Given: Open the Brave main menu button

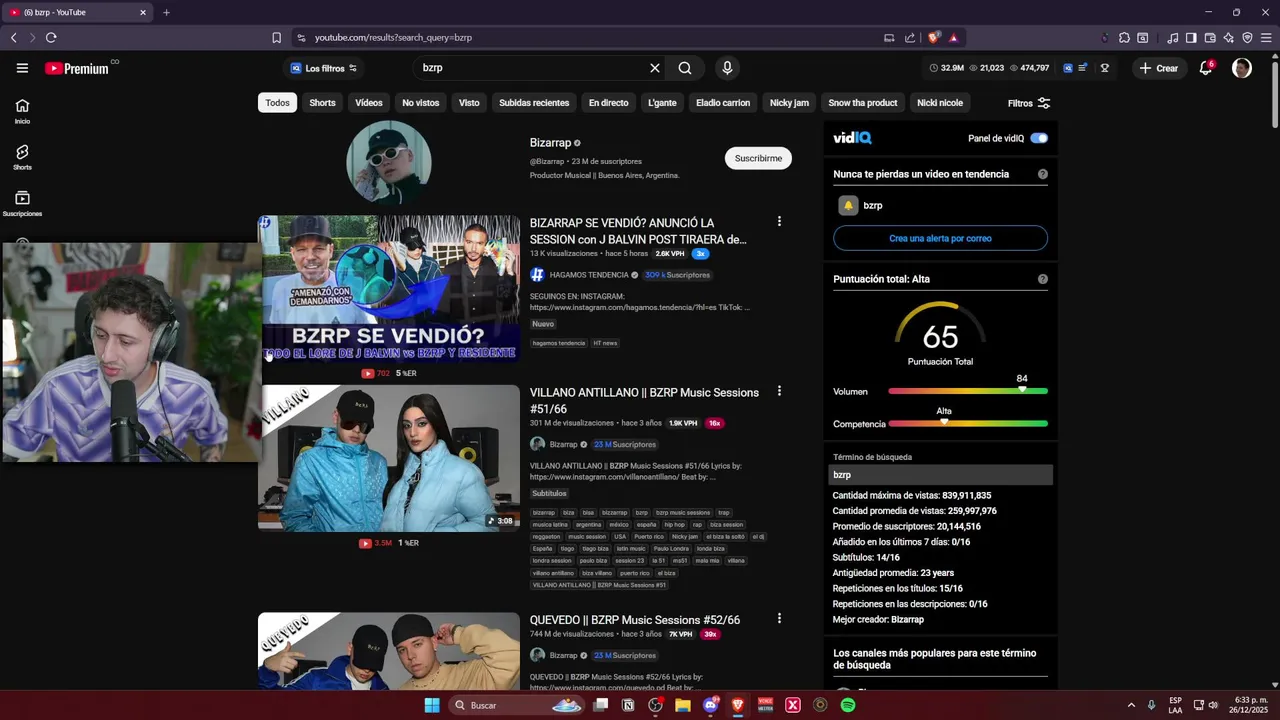Looking at the screenshot, I should (x=1267, y=38).
